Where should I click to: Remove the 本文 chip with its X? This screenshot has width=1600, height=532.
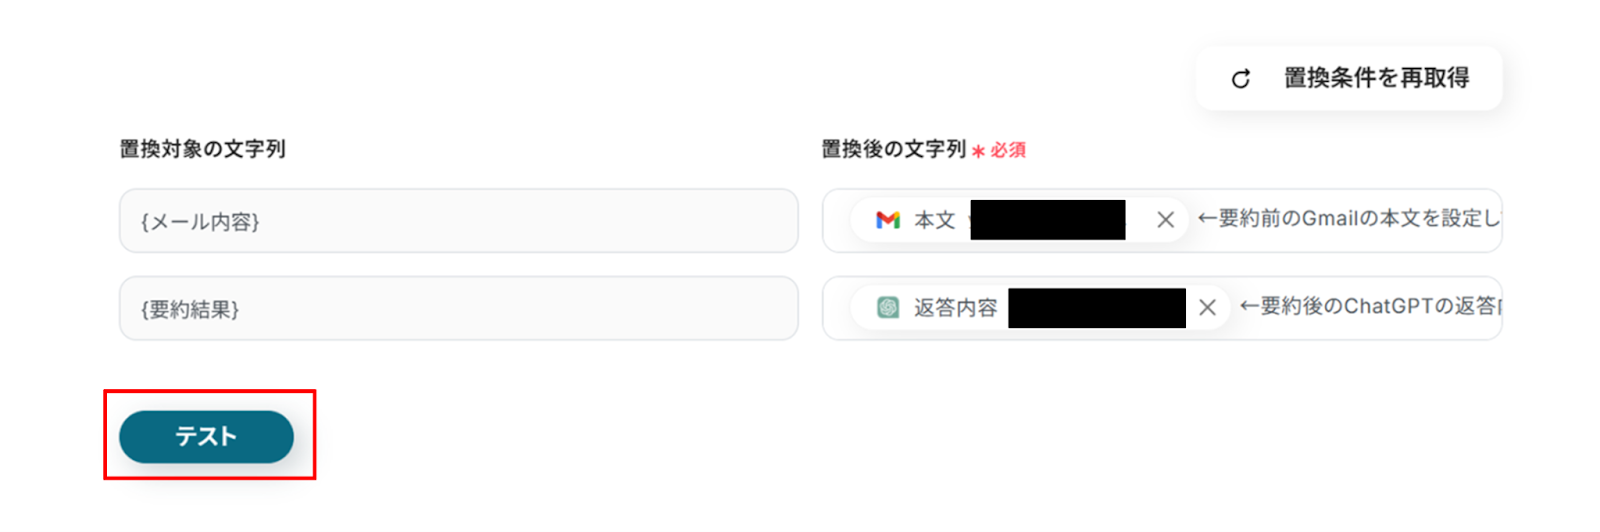(1165, 220)
